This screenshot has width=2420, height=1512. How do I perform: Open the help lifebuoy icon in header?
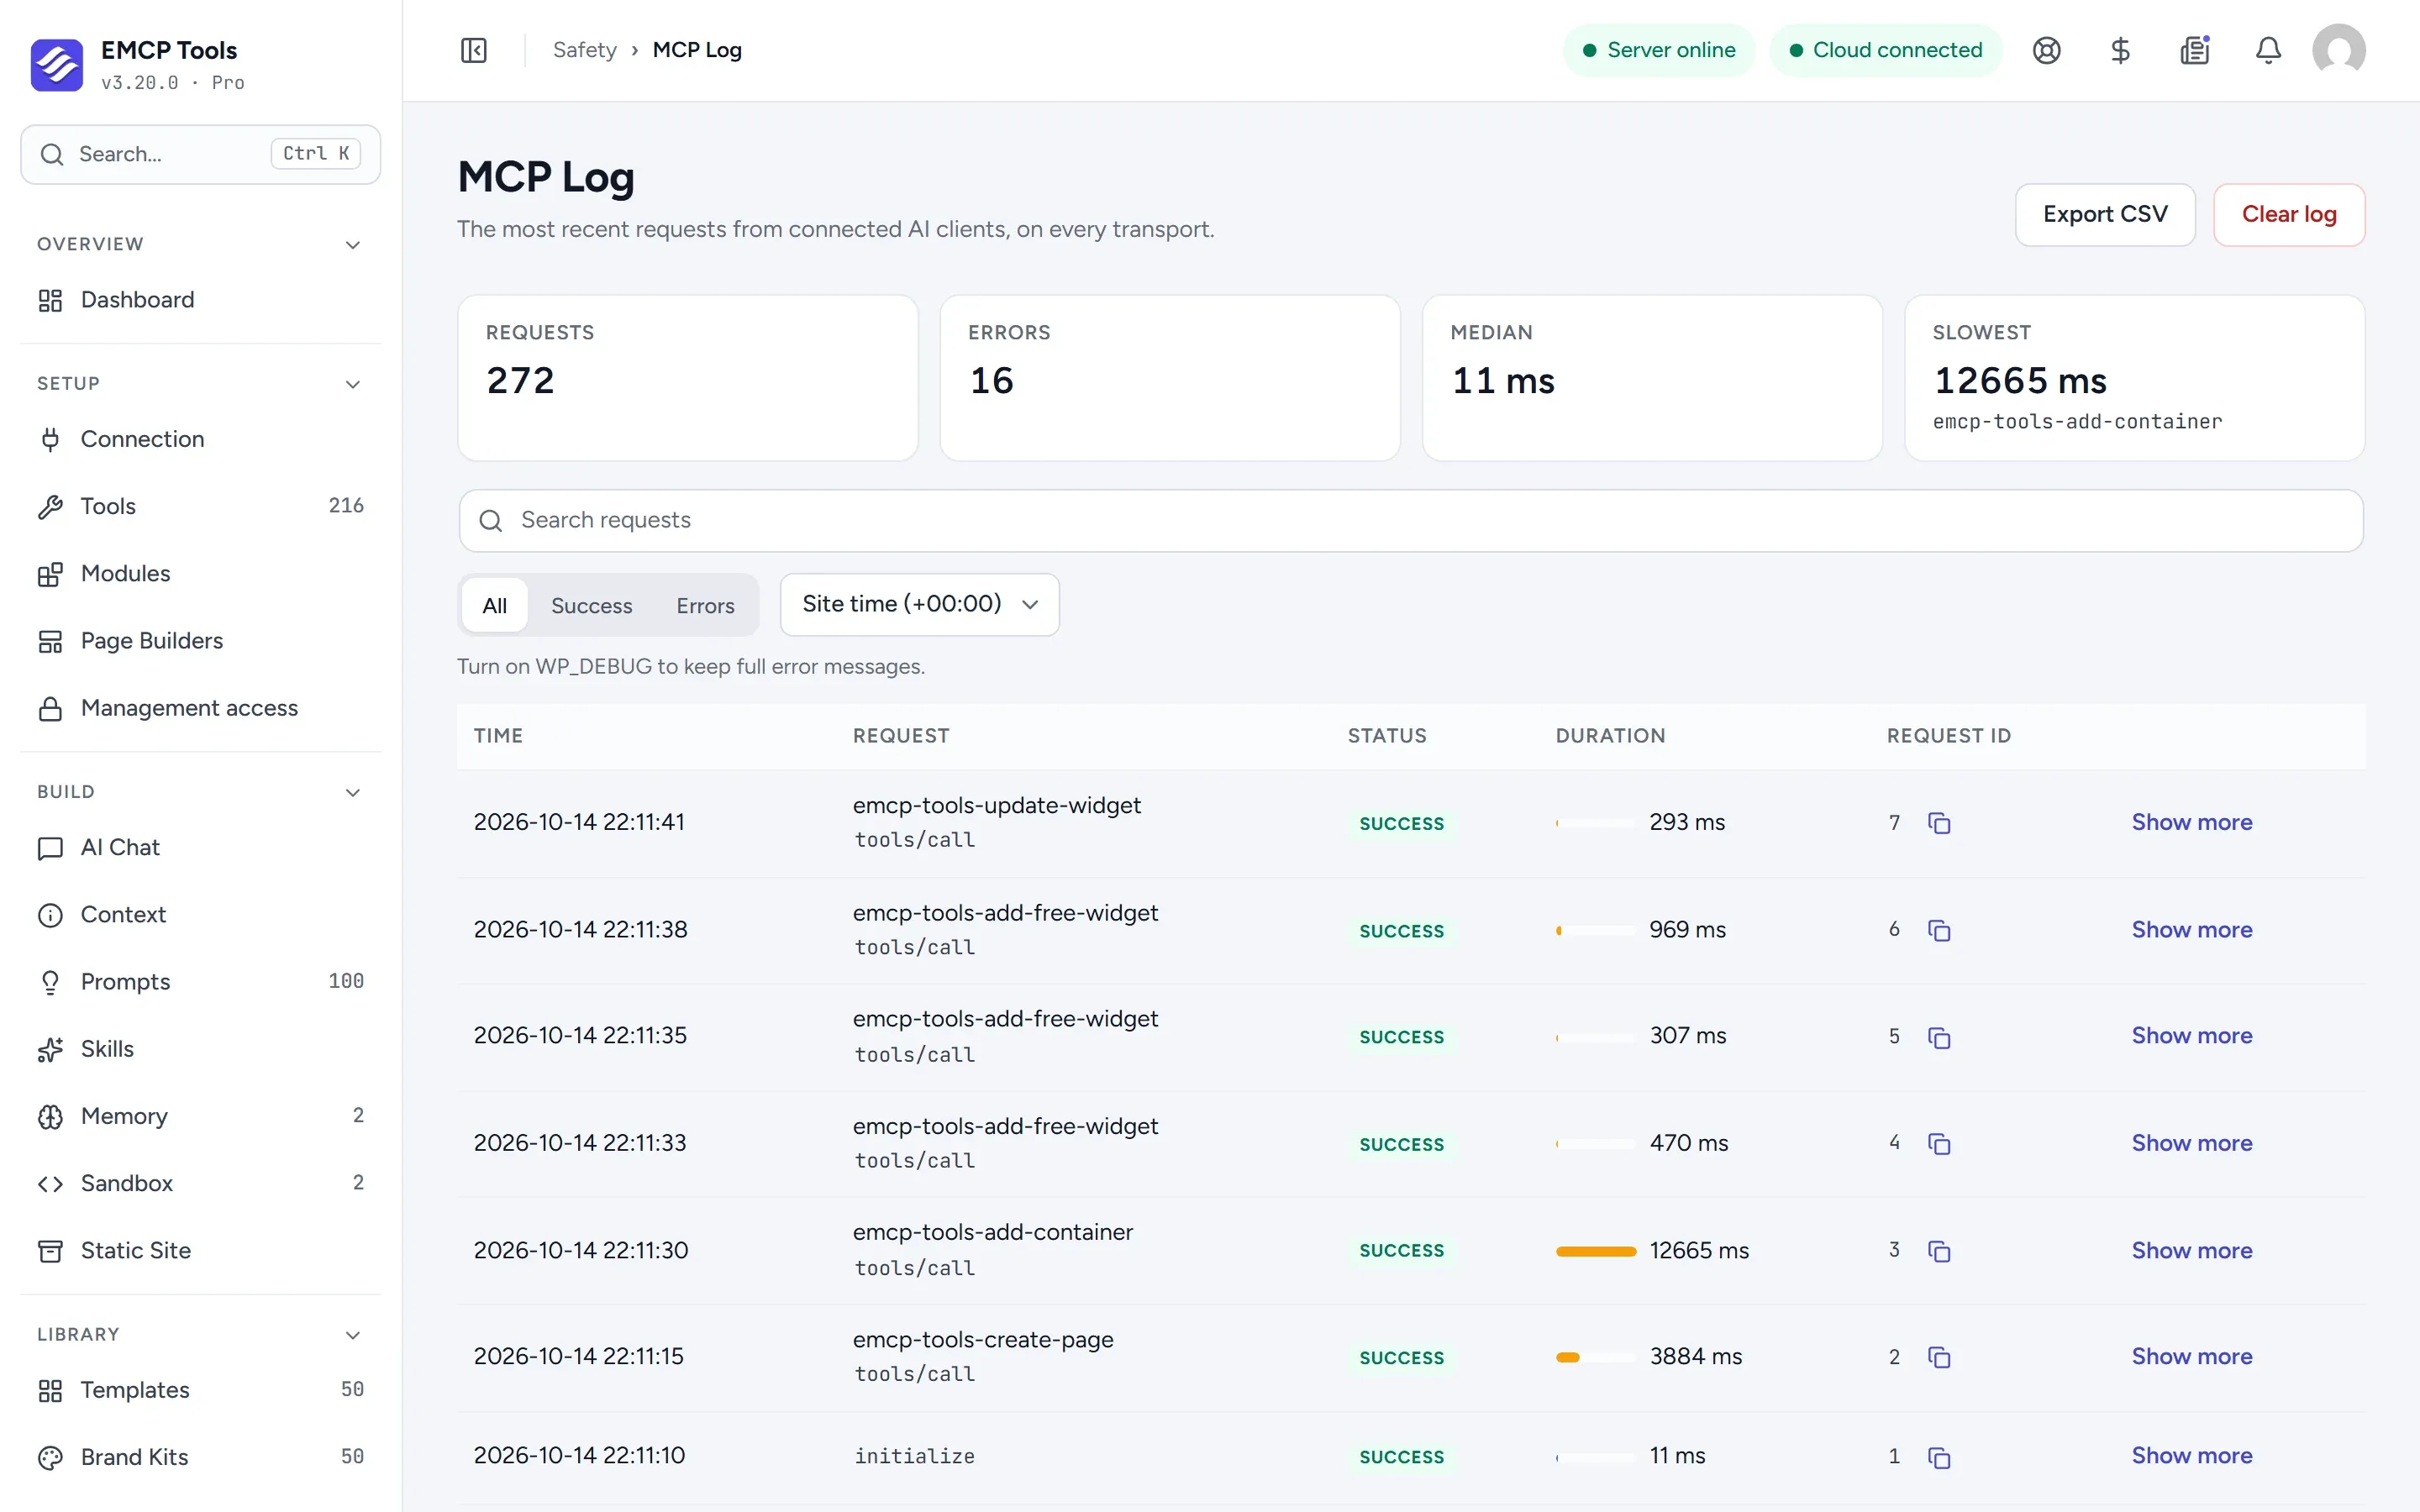(2046, 50)
